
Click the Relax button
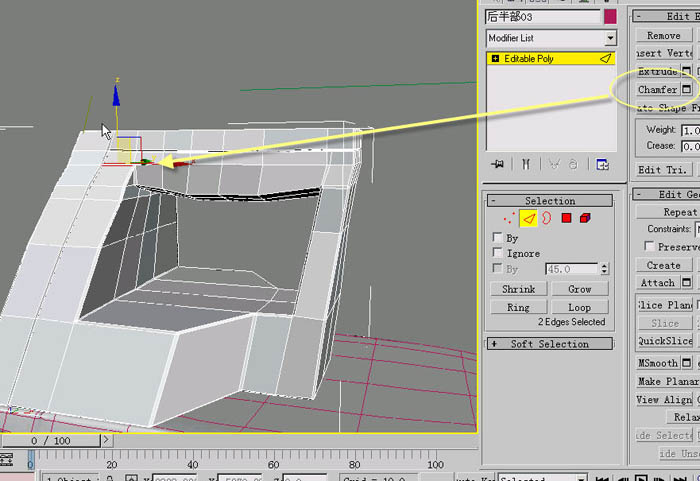(x=683, y=417)
